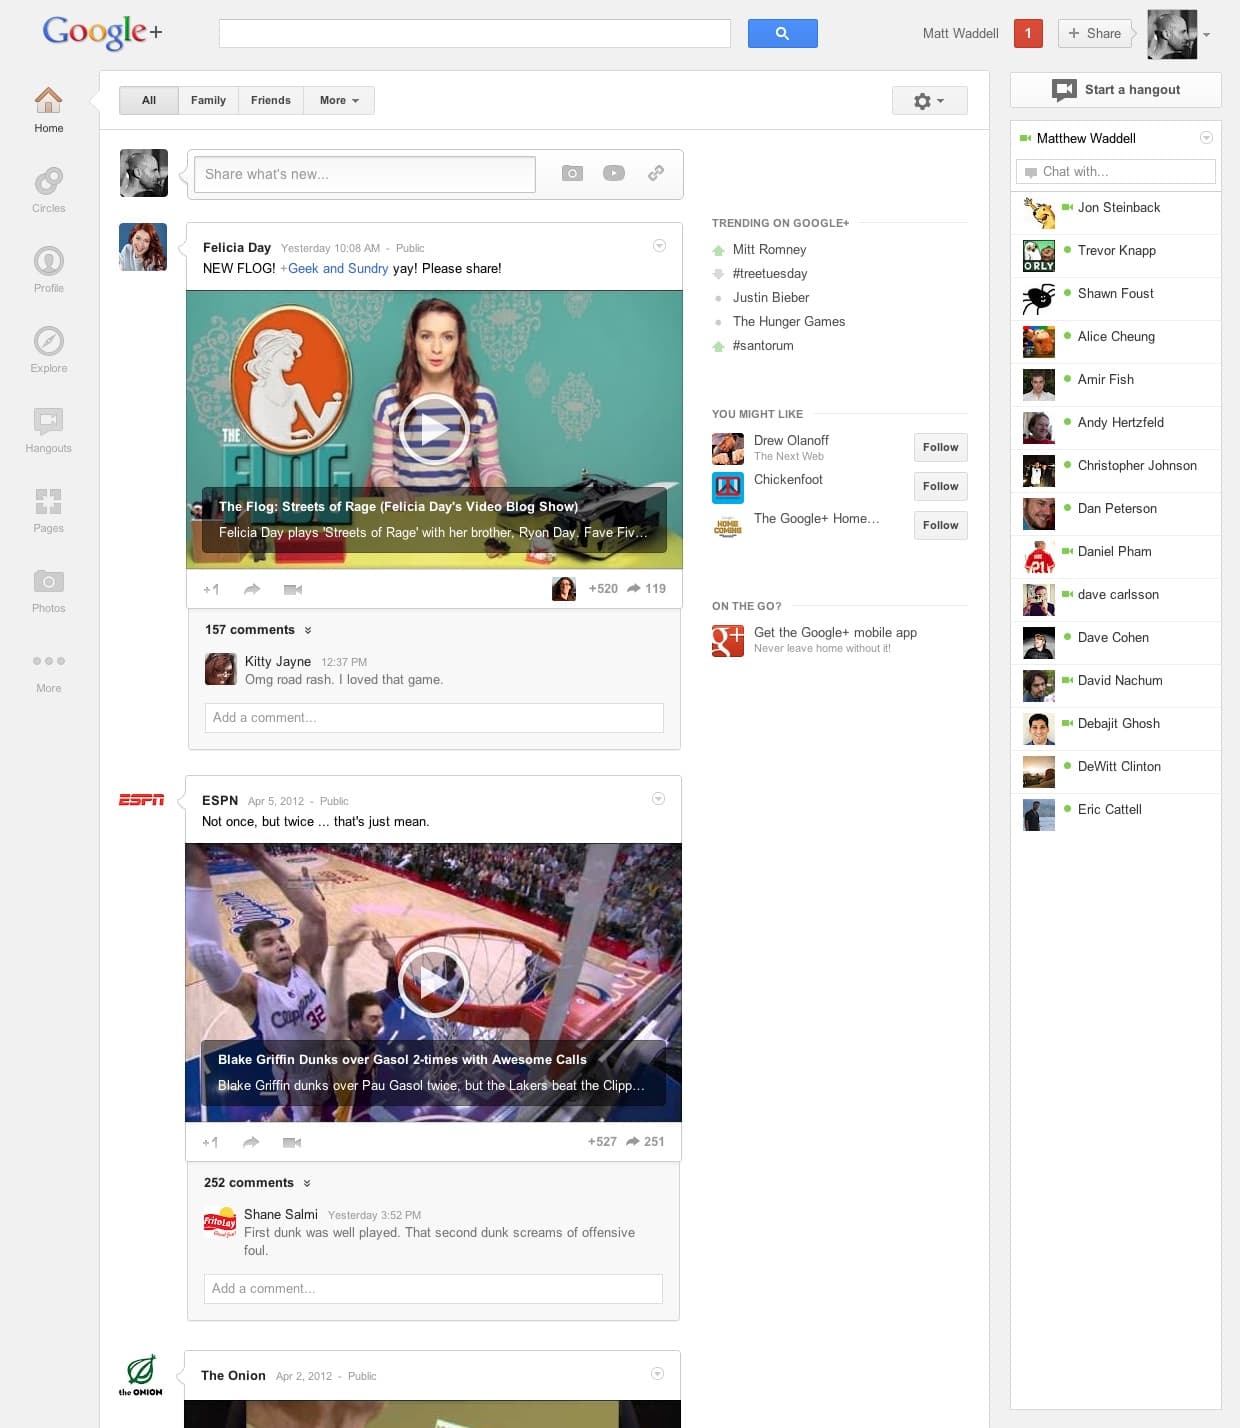Open the Photos camera icon in sidebar
The height and width of the screenshot is (1428, 1240).
click(48, 582)
